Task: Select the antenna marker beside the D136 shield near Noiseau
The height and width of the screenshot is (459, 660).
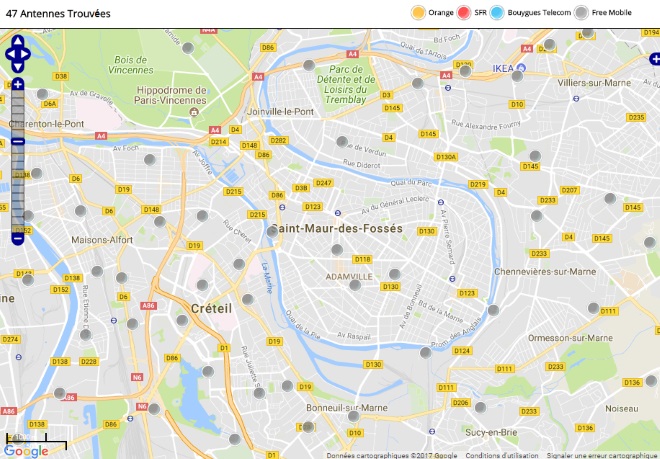Action: pyautogui.click(x=651, y=381)
